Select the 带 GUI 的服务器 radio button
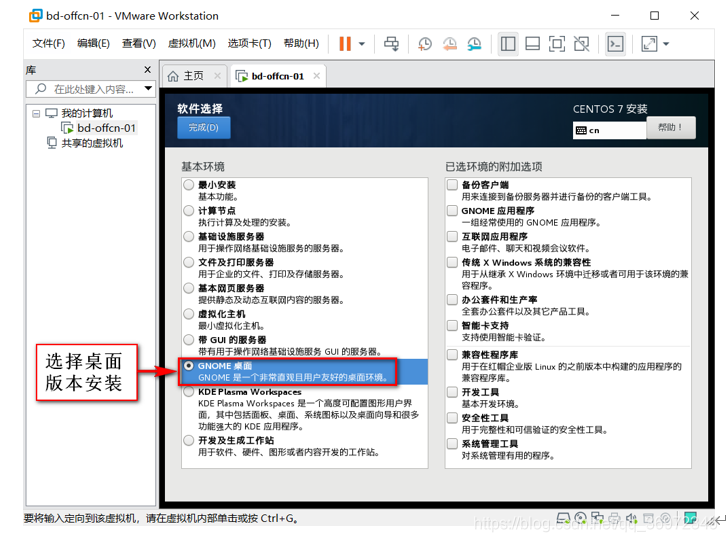The image size is (727, 542). click(189, 340)
